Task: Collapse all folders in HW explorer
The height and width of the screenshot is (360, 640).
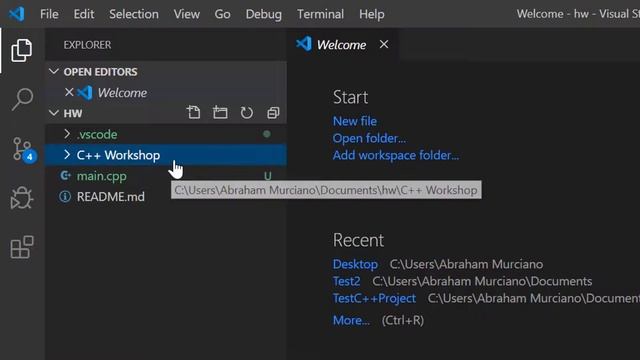Action: pyautogui.click(x=273, y=113)
